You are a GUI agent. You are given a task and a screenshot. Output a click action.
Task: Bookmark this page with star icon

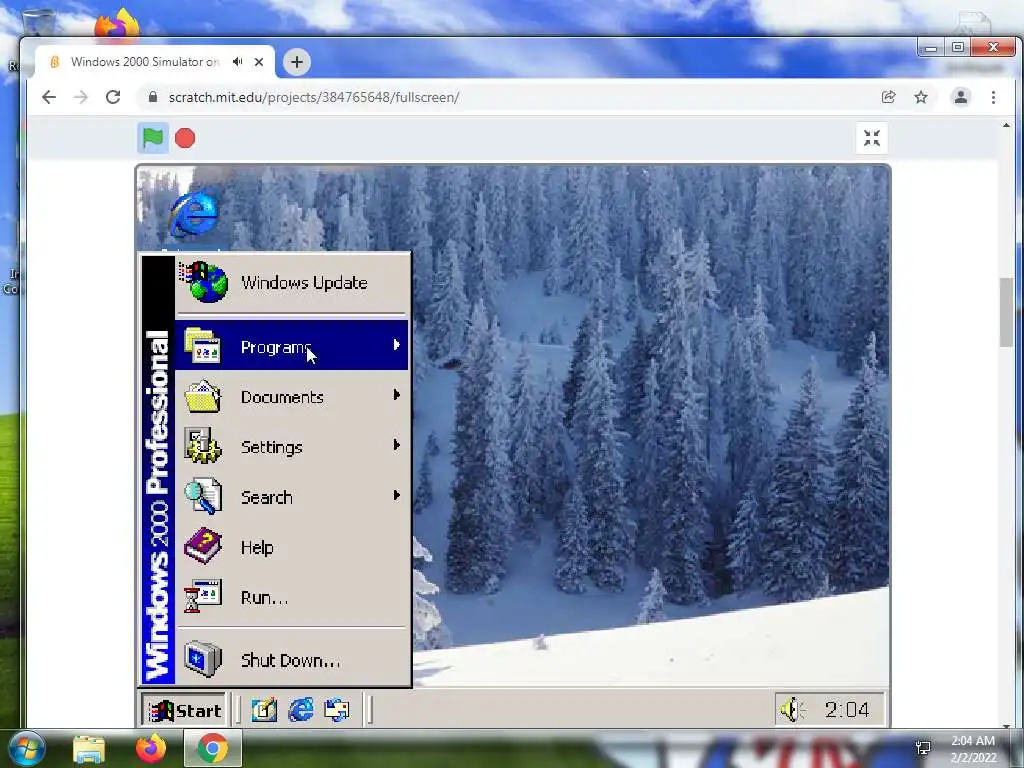point(921,97)
